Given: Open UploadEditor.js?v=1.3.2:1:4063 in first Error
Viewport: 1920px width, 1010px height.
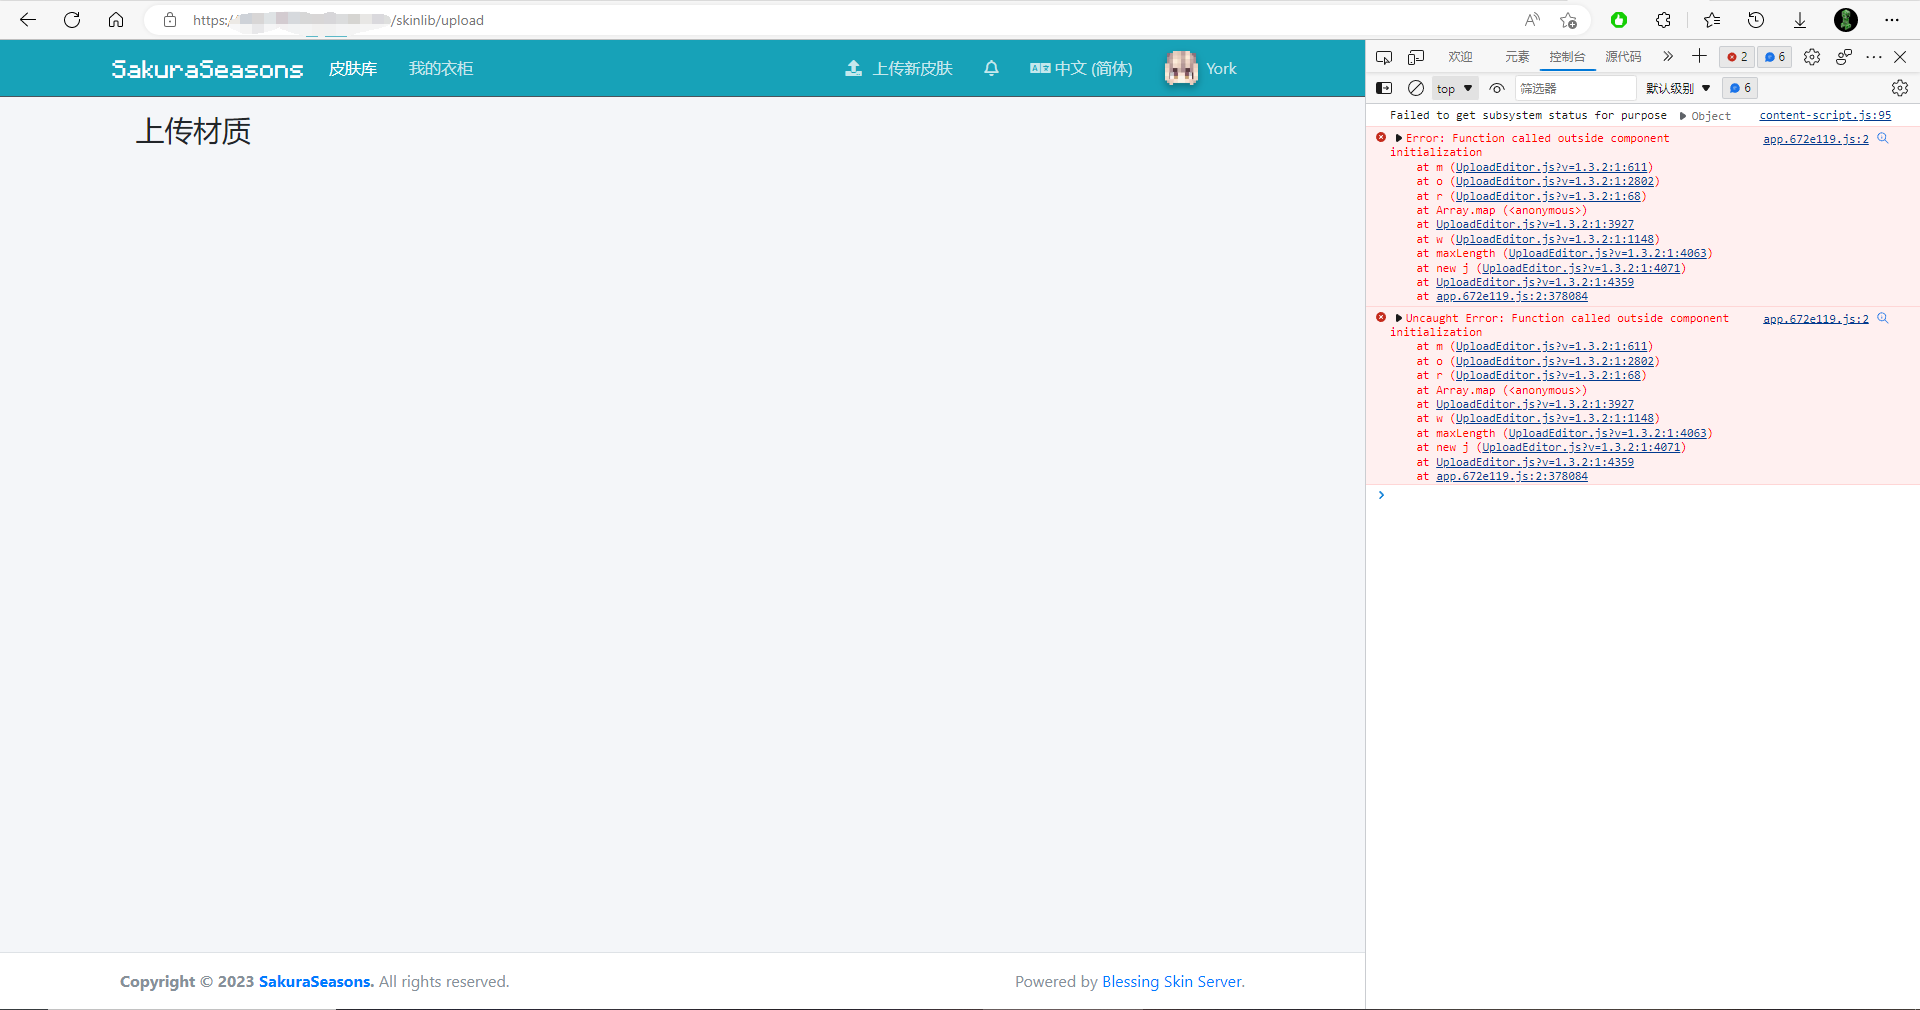Looking at the screenshot, I should click(x=1607, y=254).
